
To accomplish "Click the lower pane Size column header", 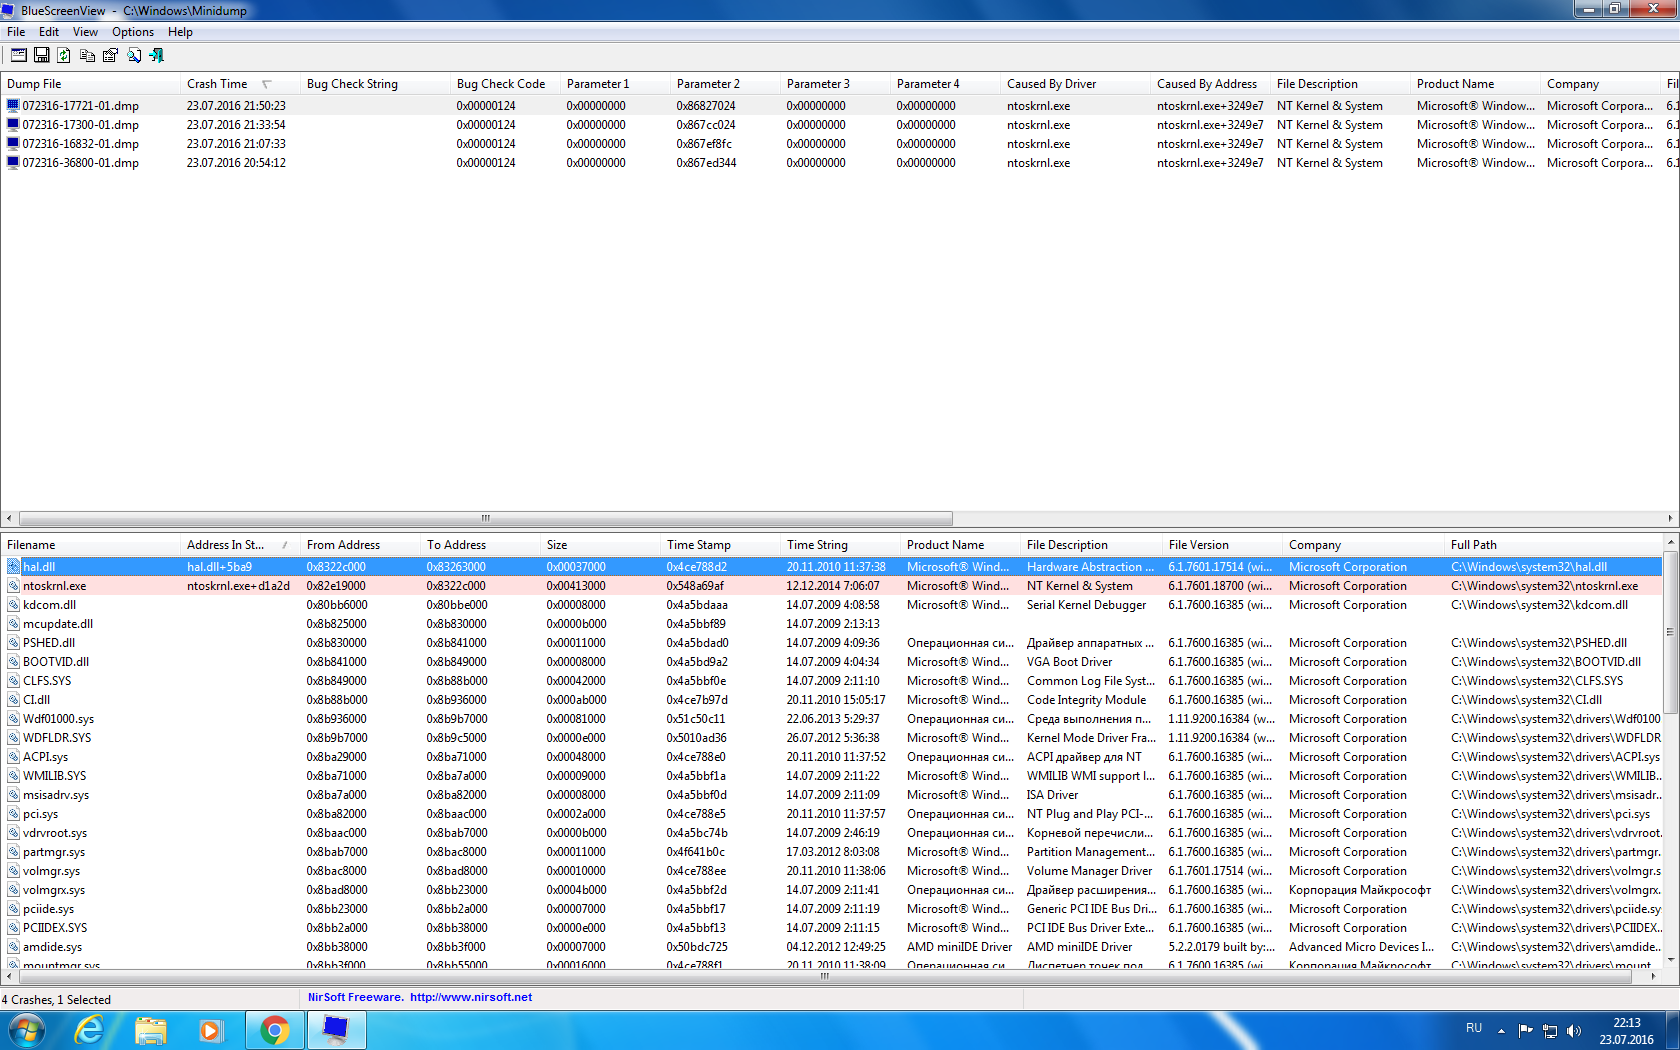I will 600,545.
